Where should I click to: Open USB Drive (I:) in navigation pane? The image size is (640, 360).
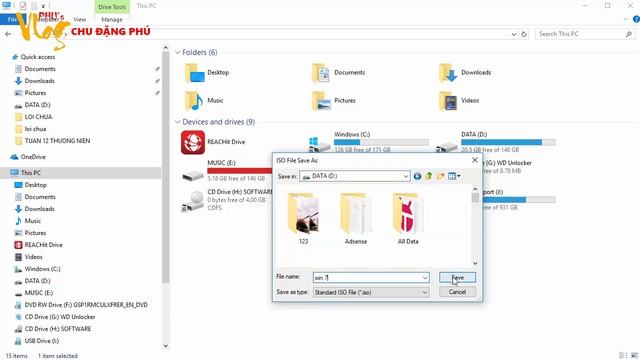41,341
